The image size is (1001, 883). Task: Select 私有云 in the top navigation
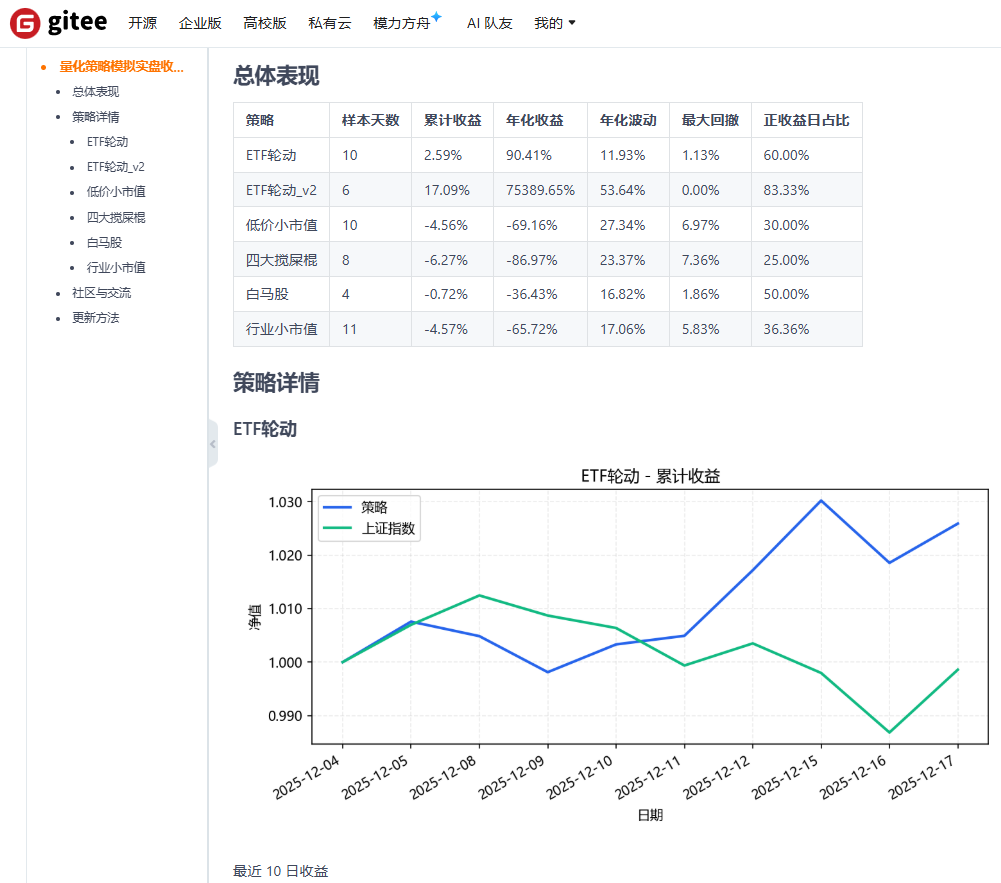pos(330,23)
